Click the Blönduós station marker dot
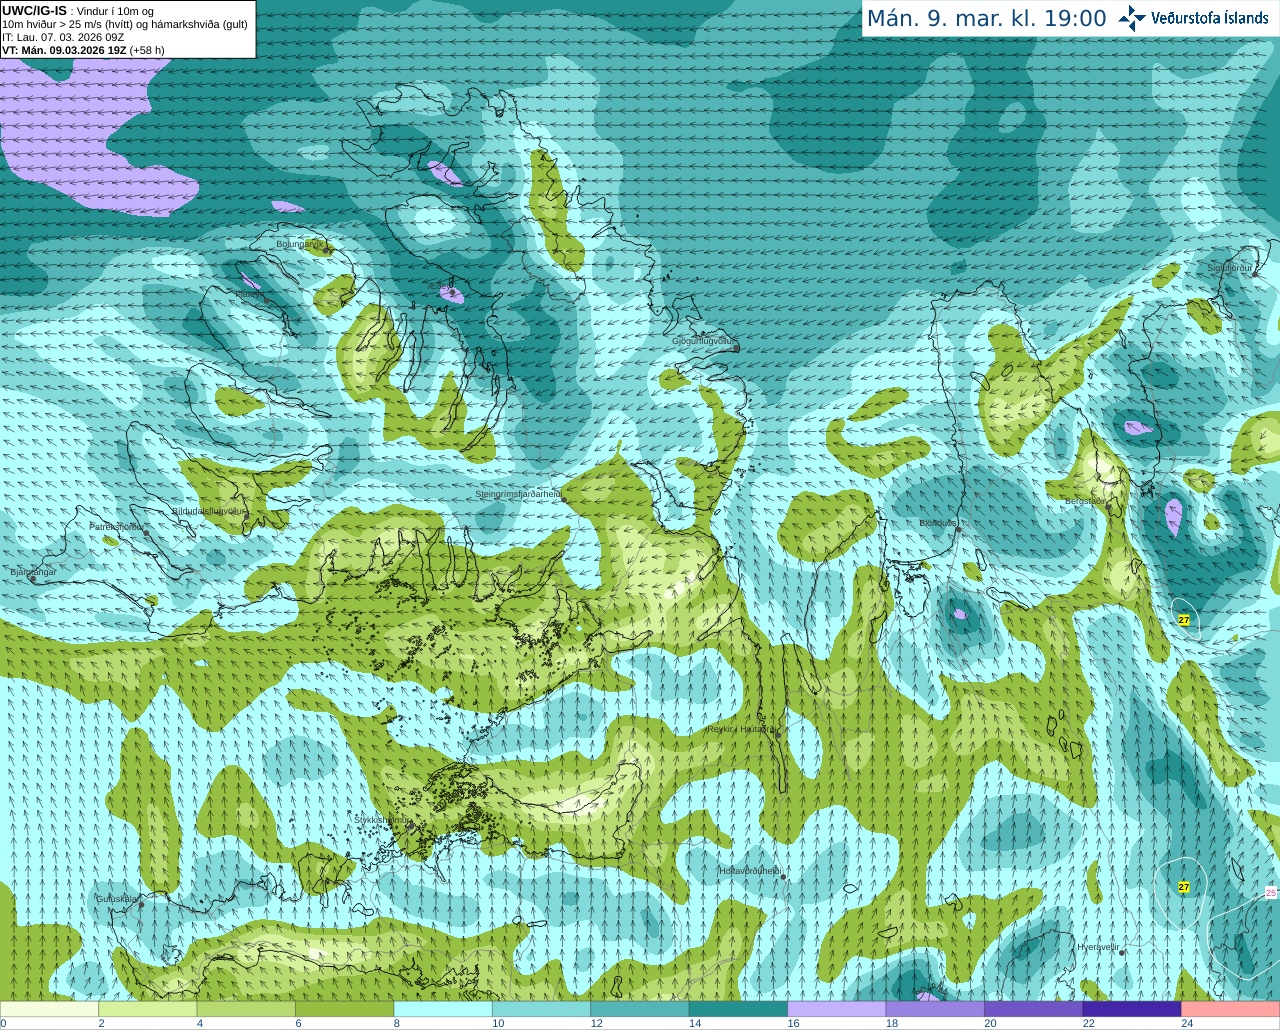This screenshot has height=1030, width=1280. [958, 530]
